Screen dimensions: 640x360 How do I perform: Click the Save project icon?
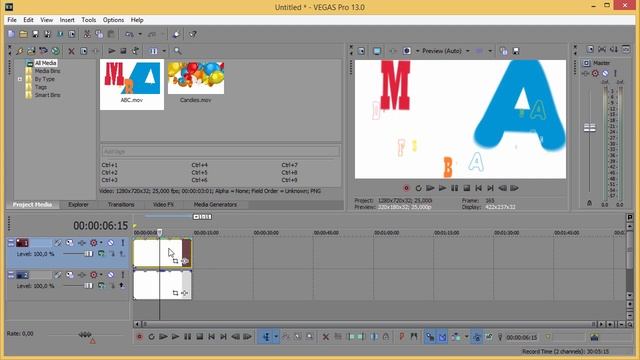pyautogui.click(x=36, y=34)
